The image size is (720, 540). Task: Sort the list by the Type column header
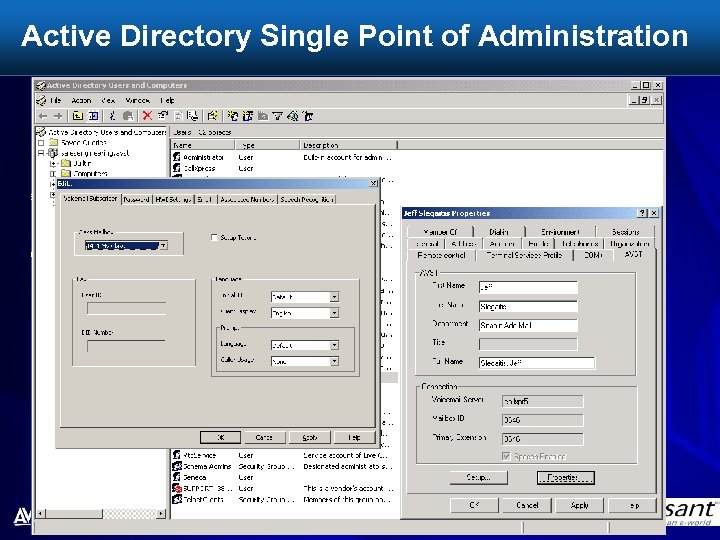pyautogui.click(x=268, y=145)
